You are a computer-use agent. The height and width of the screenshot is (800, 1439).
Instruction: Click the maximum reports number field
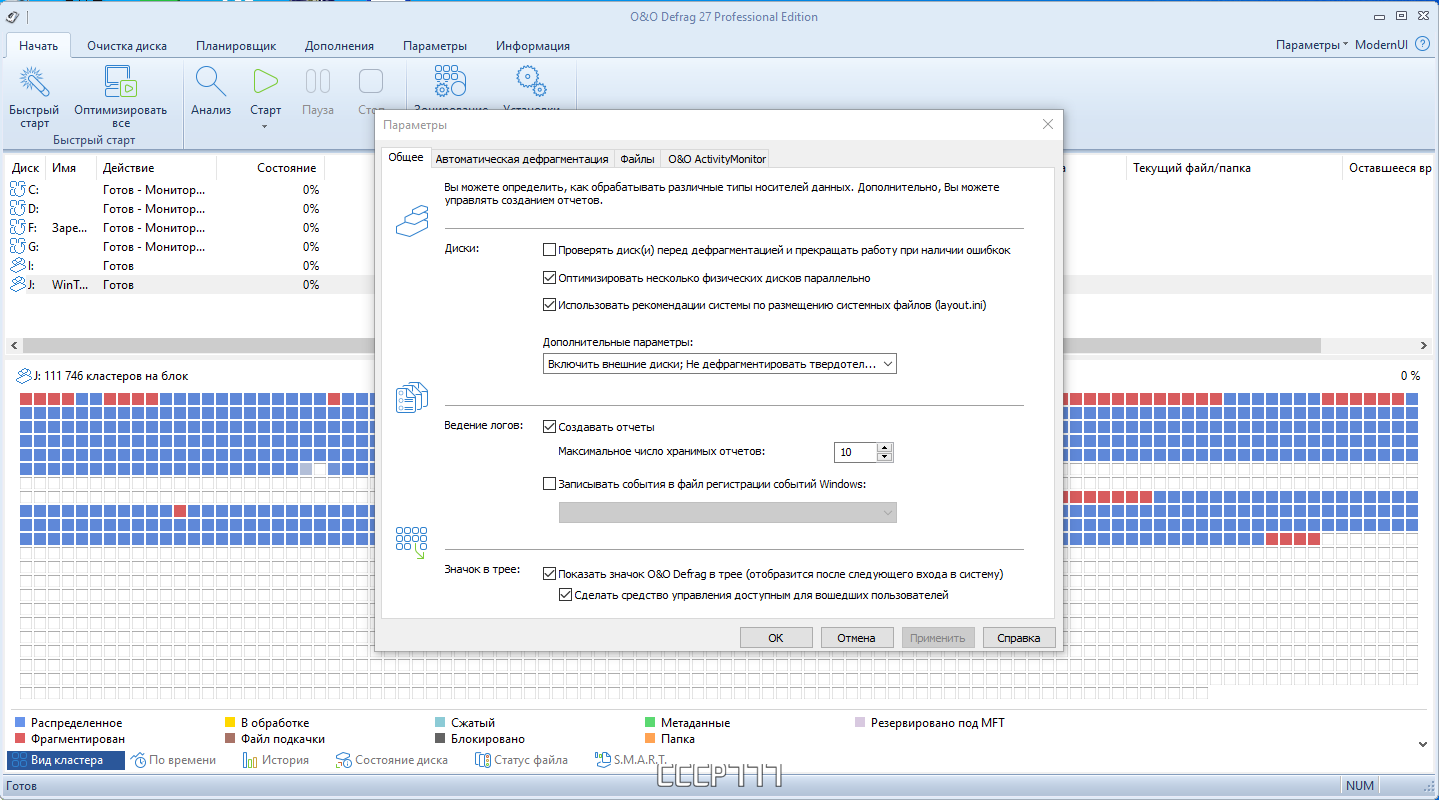tap(855, 453)
